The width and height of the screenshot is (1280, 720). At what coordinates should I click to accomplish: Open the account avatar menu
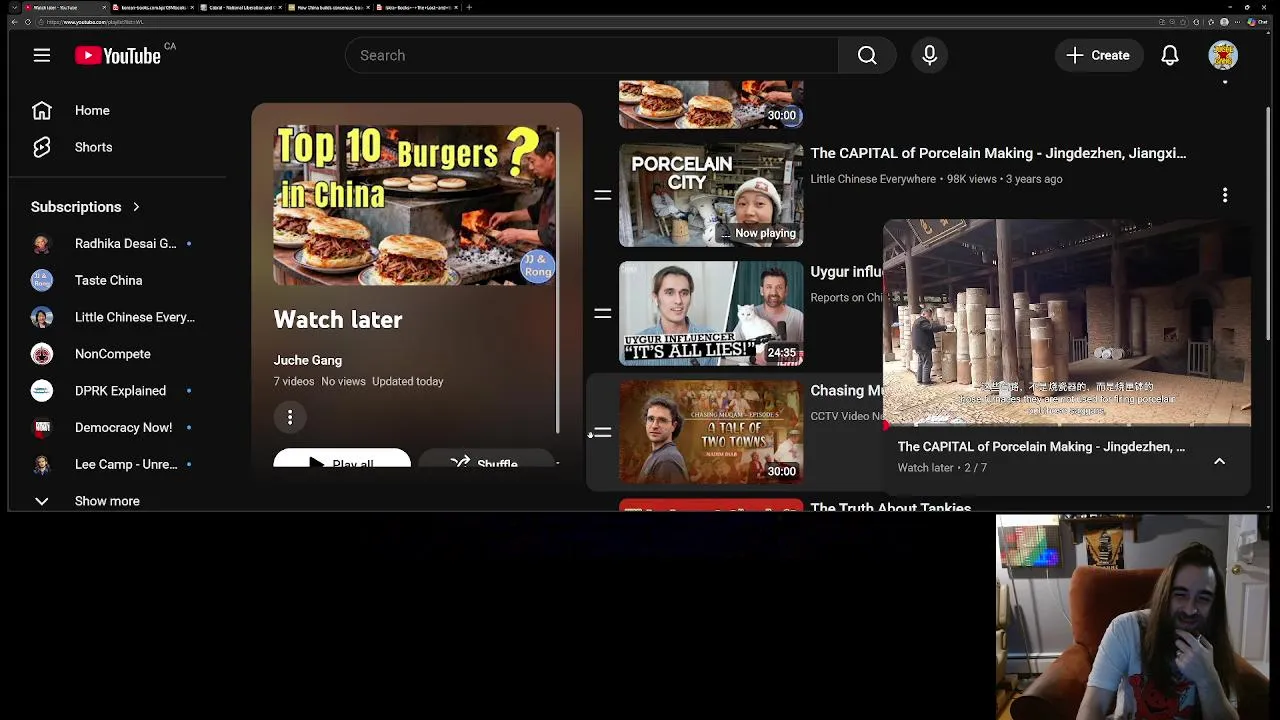click(1223, 55)
